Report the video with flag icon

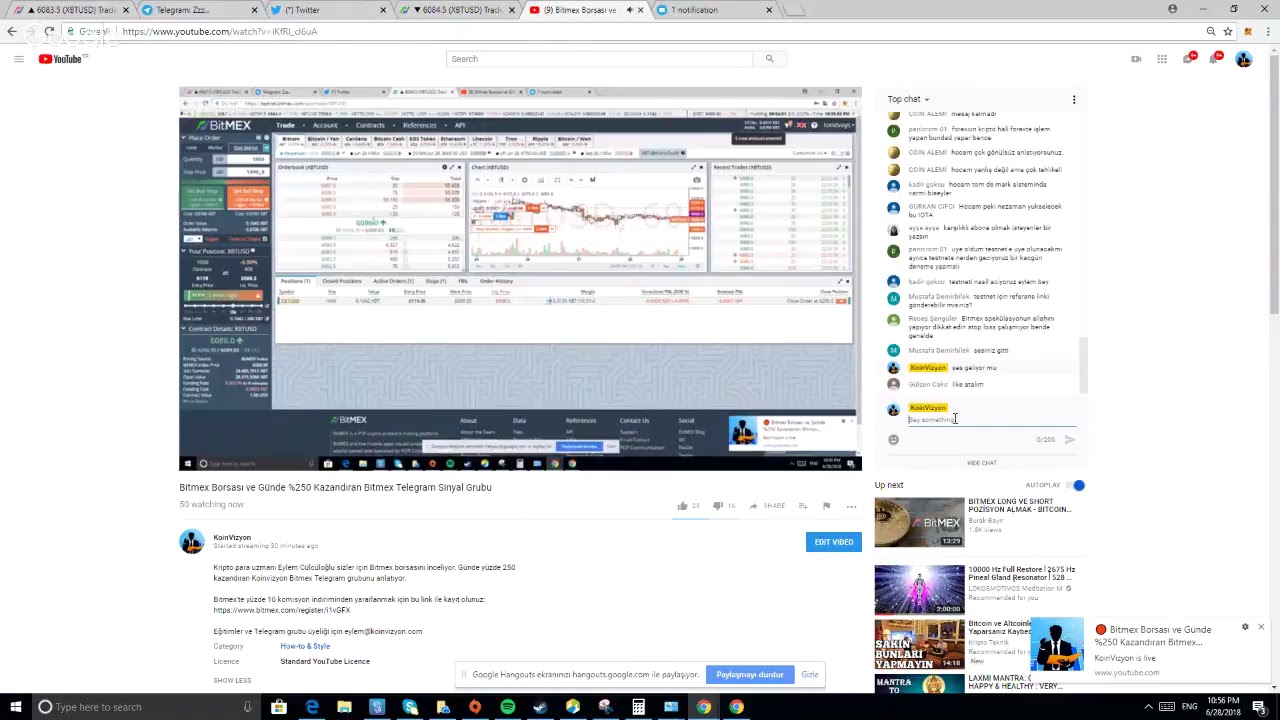tap(826, 506)
